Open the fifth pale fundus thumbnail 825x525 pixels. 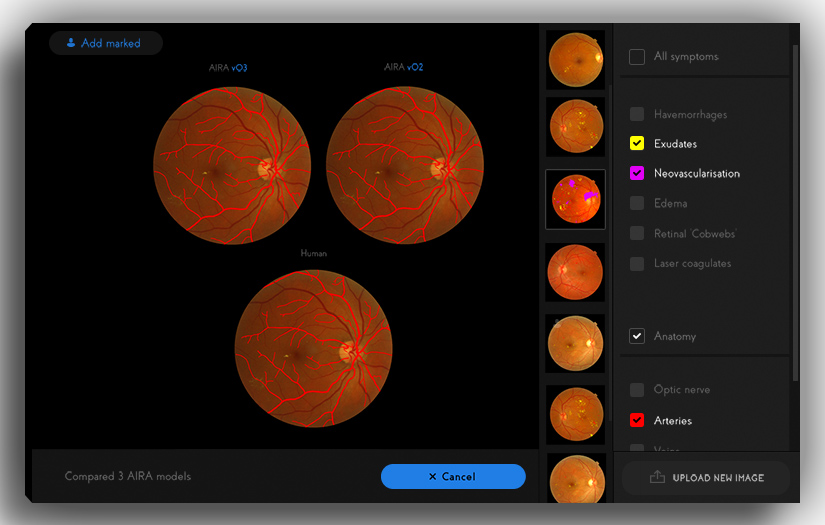coord(576,344)
